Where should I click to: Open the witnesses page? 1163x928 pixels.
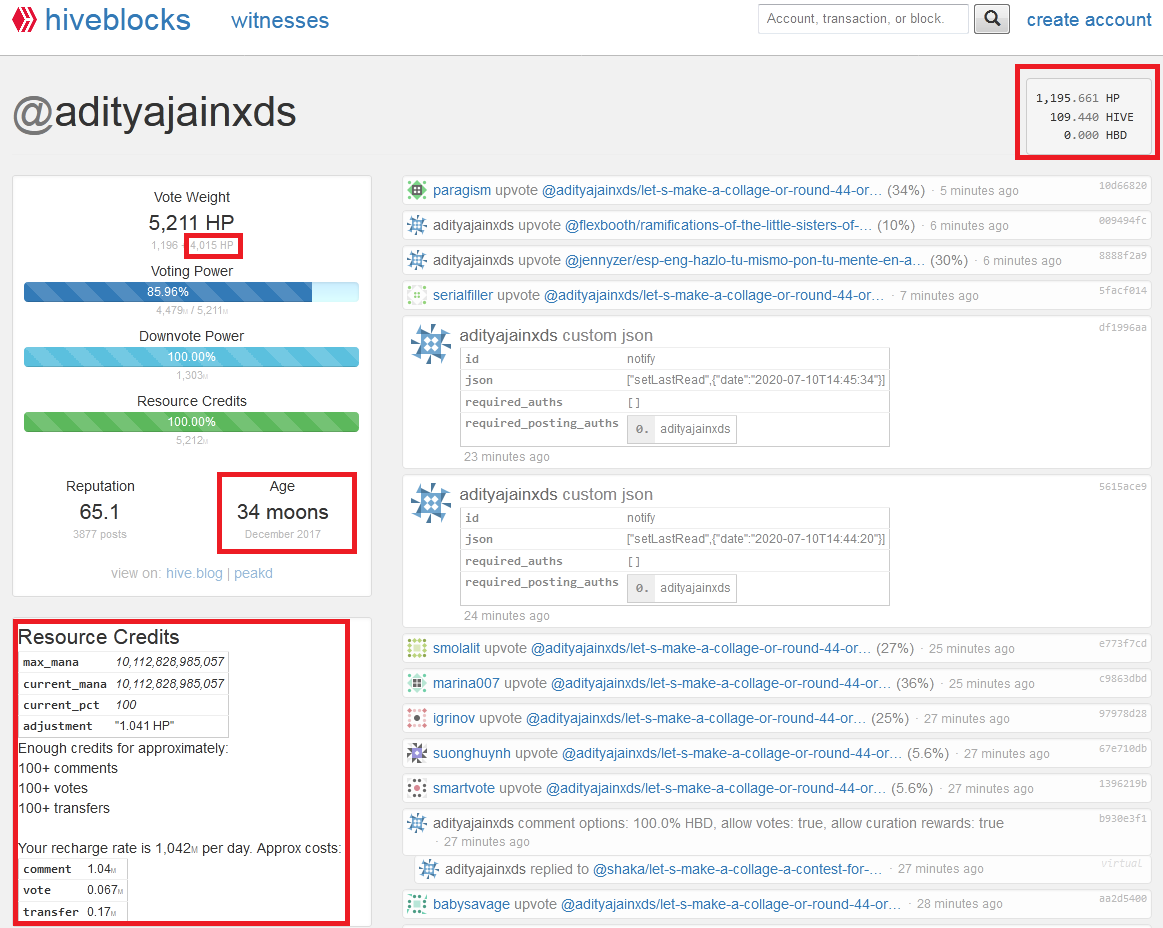coord(279,19)
